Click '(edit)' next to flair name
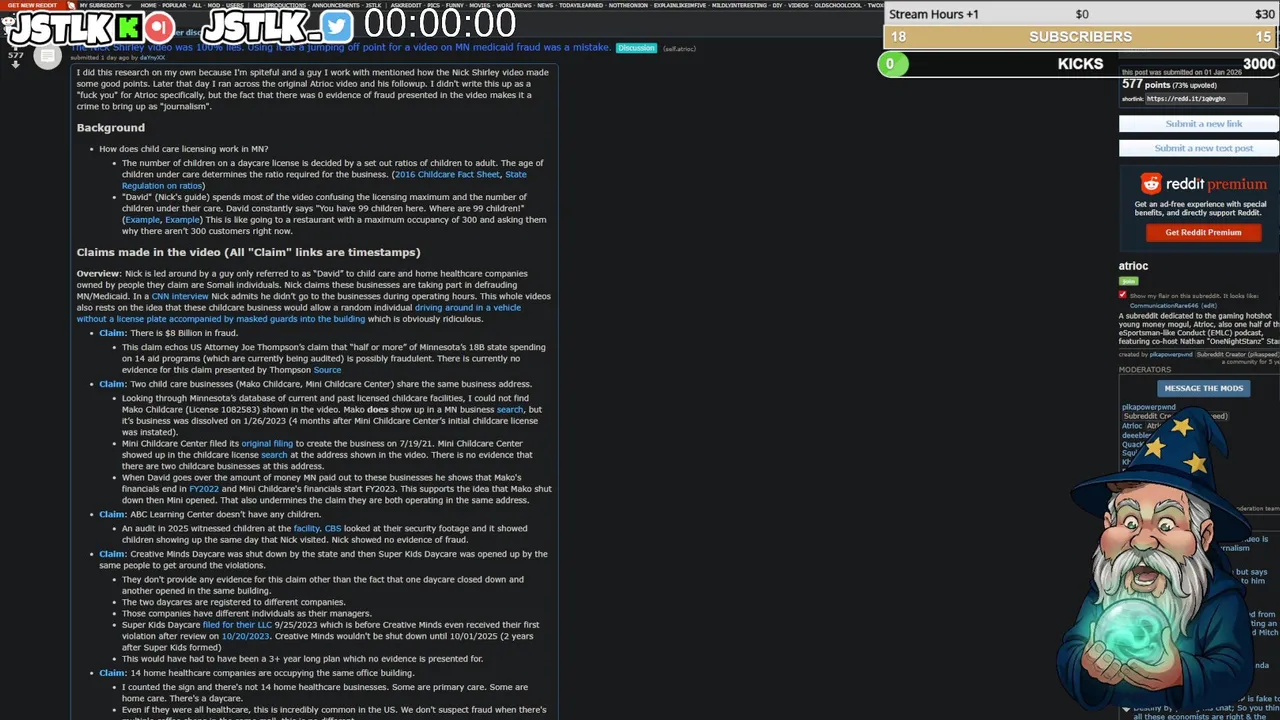 [x=1209, y=306]
